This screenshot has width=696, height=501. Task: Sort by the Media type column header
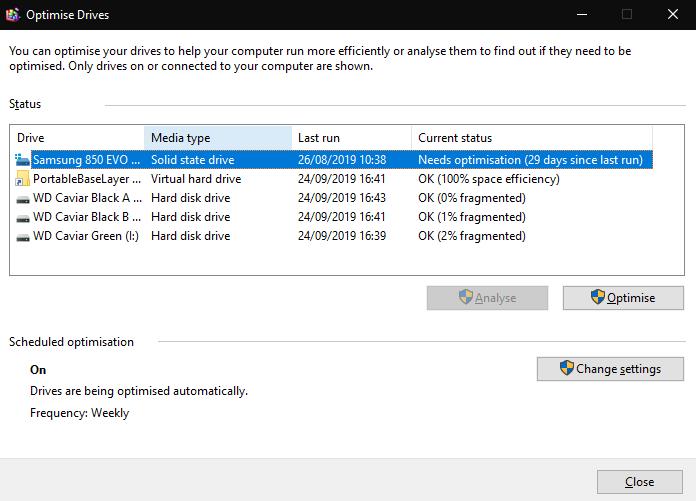[x=218, y=138]
